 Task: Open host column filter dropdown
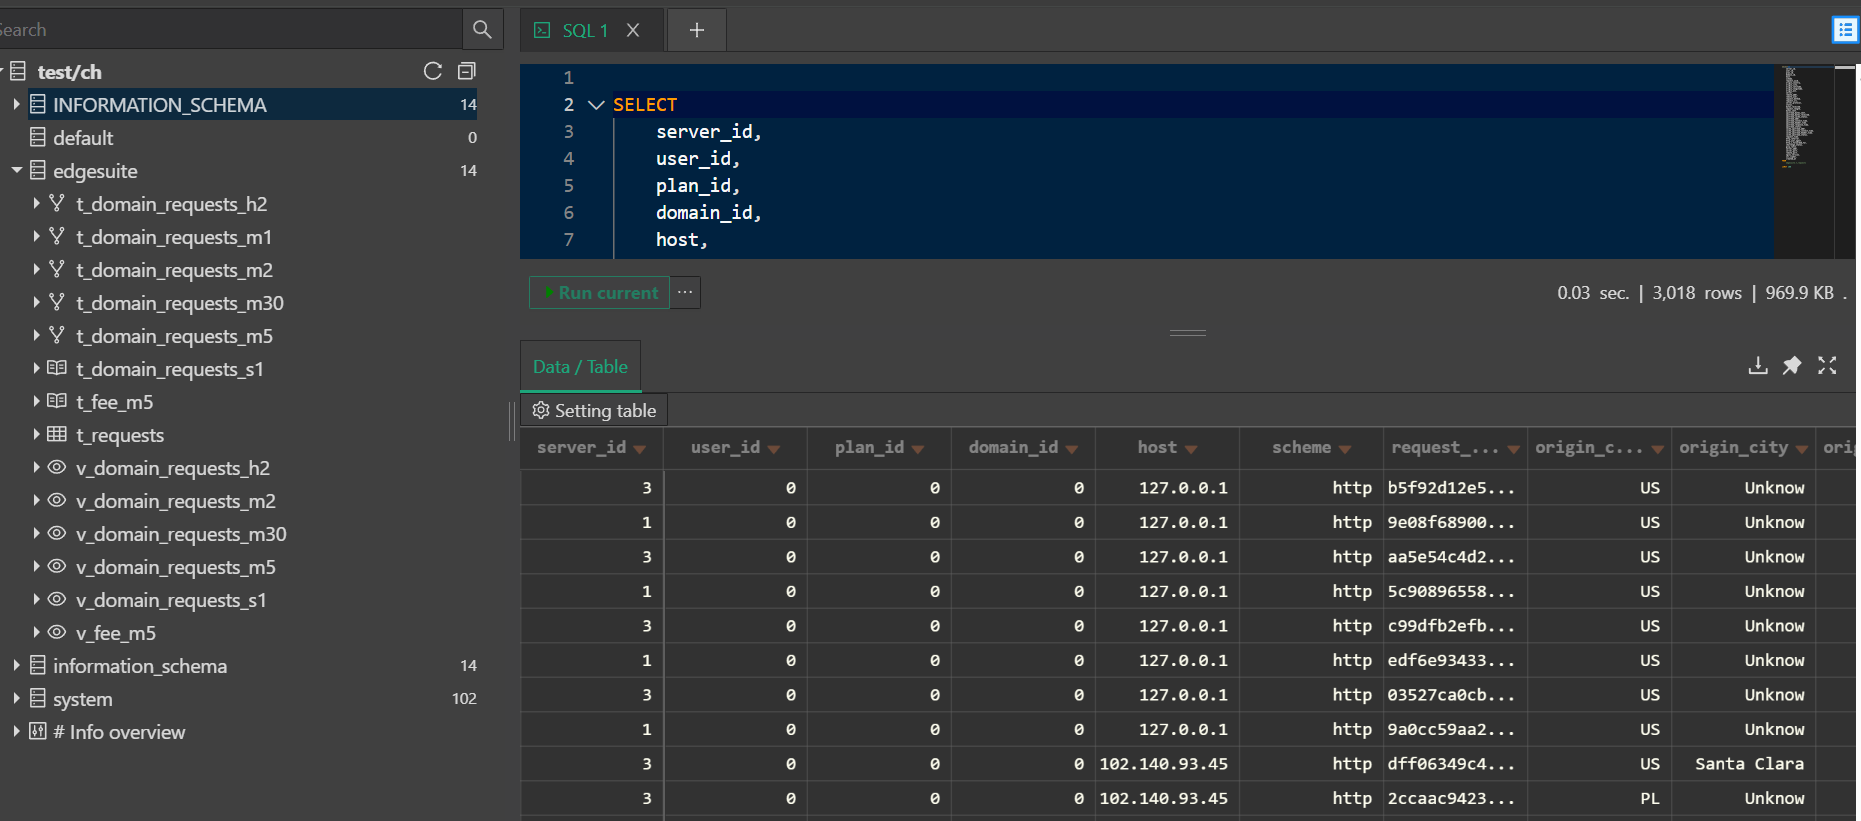tap(1191, 449)
